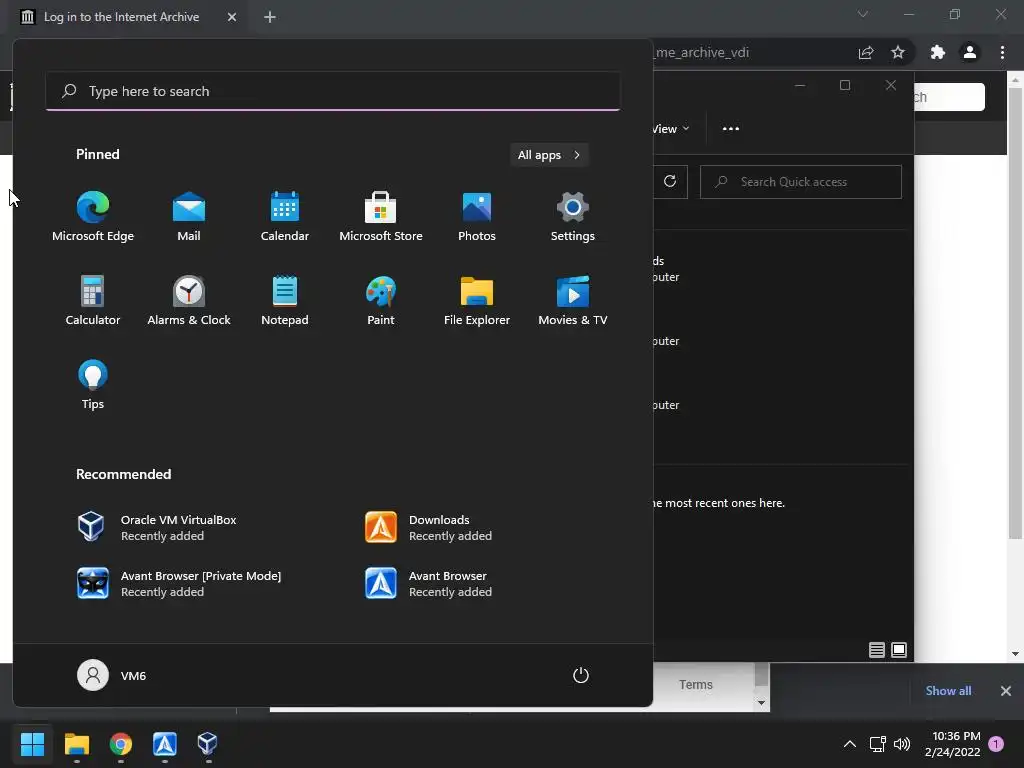The height and width of the screenshot is (768, 1024).
Task: Launch the Mail app
Action: click(189, 217)
